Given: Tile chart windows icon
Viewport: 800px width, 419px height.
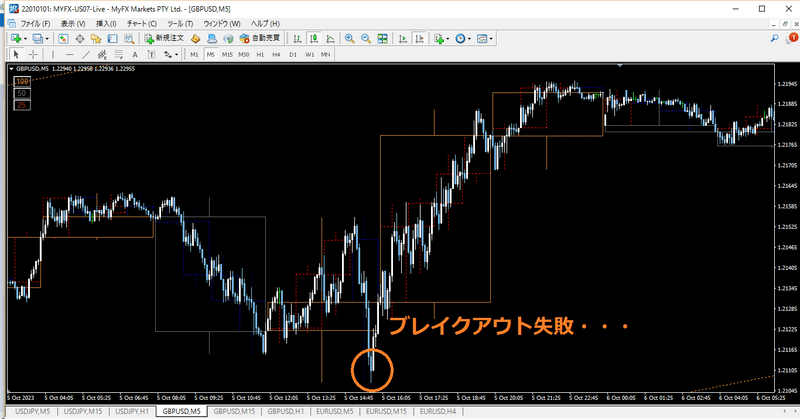Looking at the screenshot, I should [x=382, y=38].
